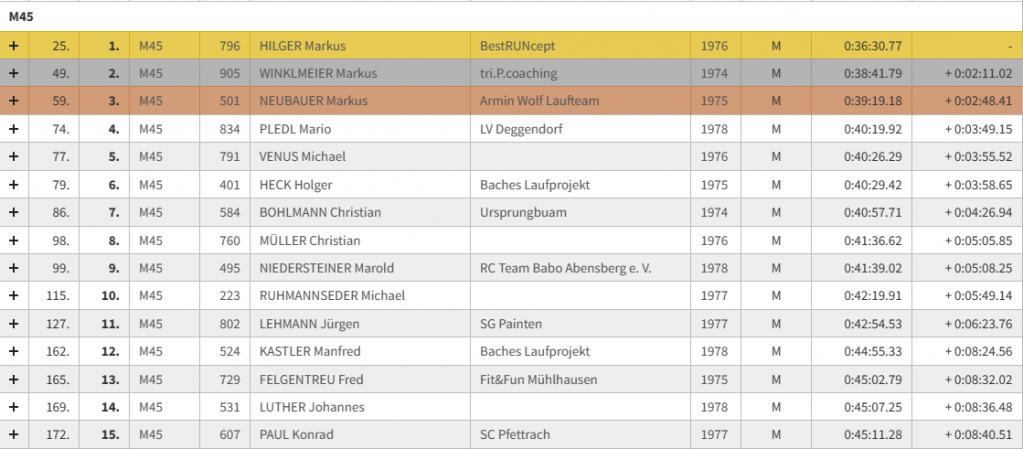Viewport: 1023px width, 449px height.
Task: Expand the NIEDERSTEINER Marold row
Action: click(13, 268)
